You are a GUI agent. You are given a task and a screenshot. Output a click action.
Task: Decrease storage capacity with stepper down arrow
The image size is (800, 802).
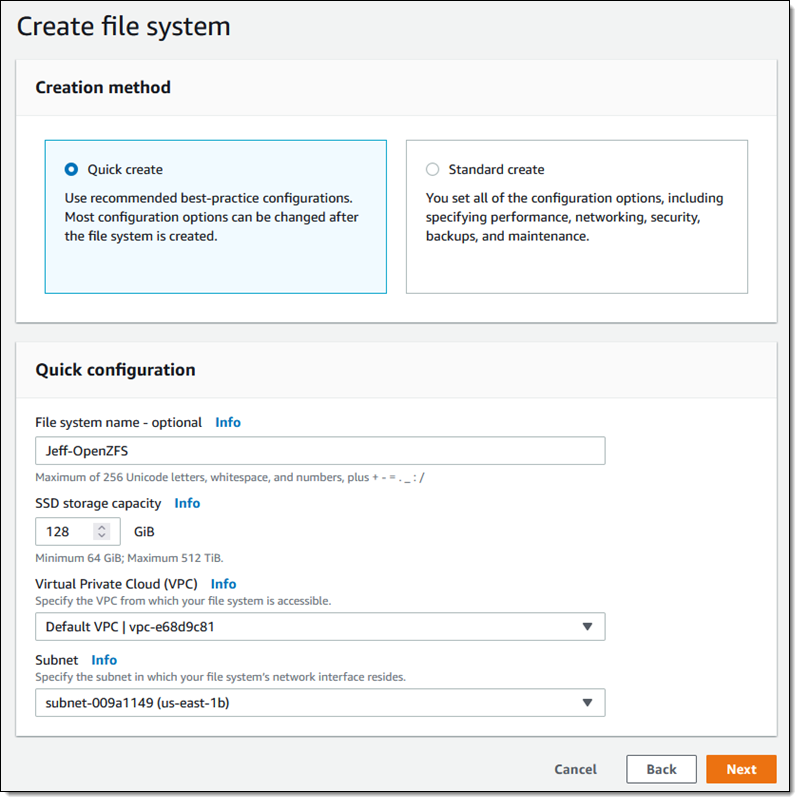point(102,536)
